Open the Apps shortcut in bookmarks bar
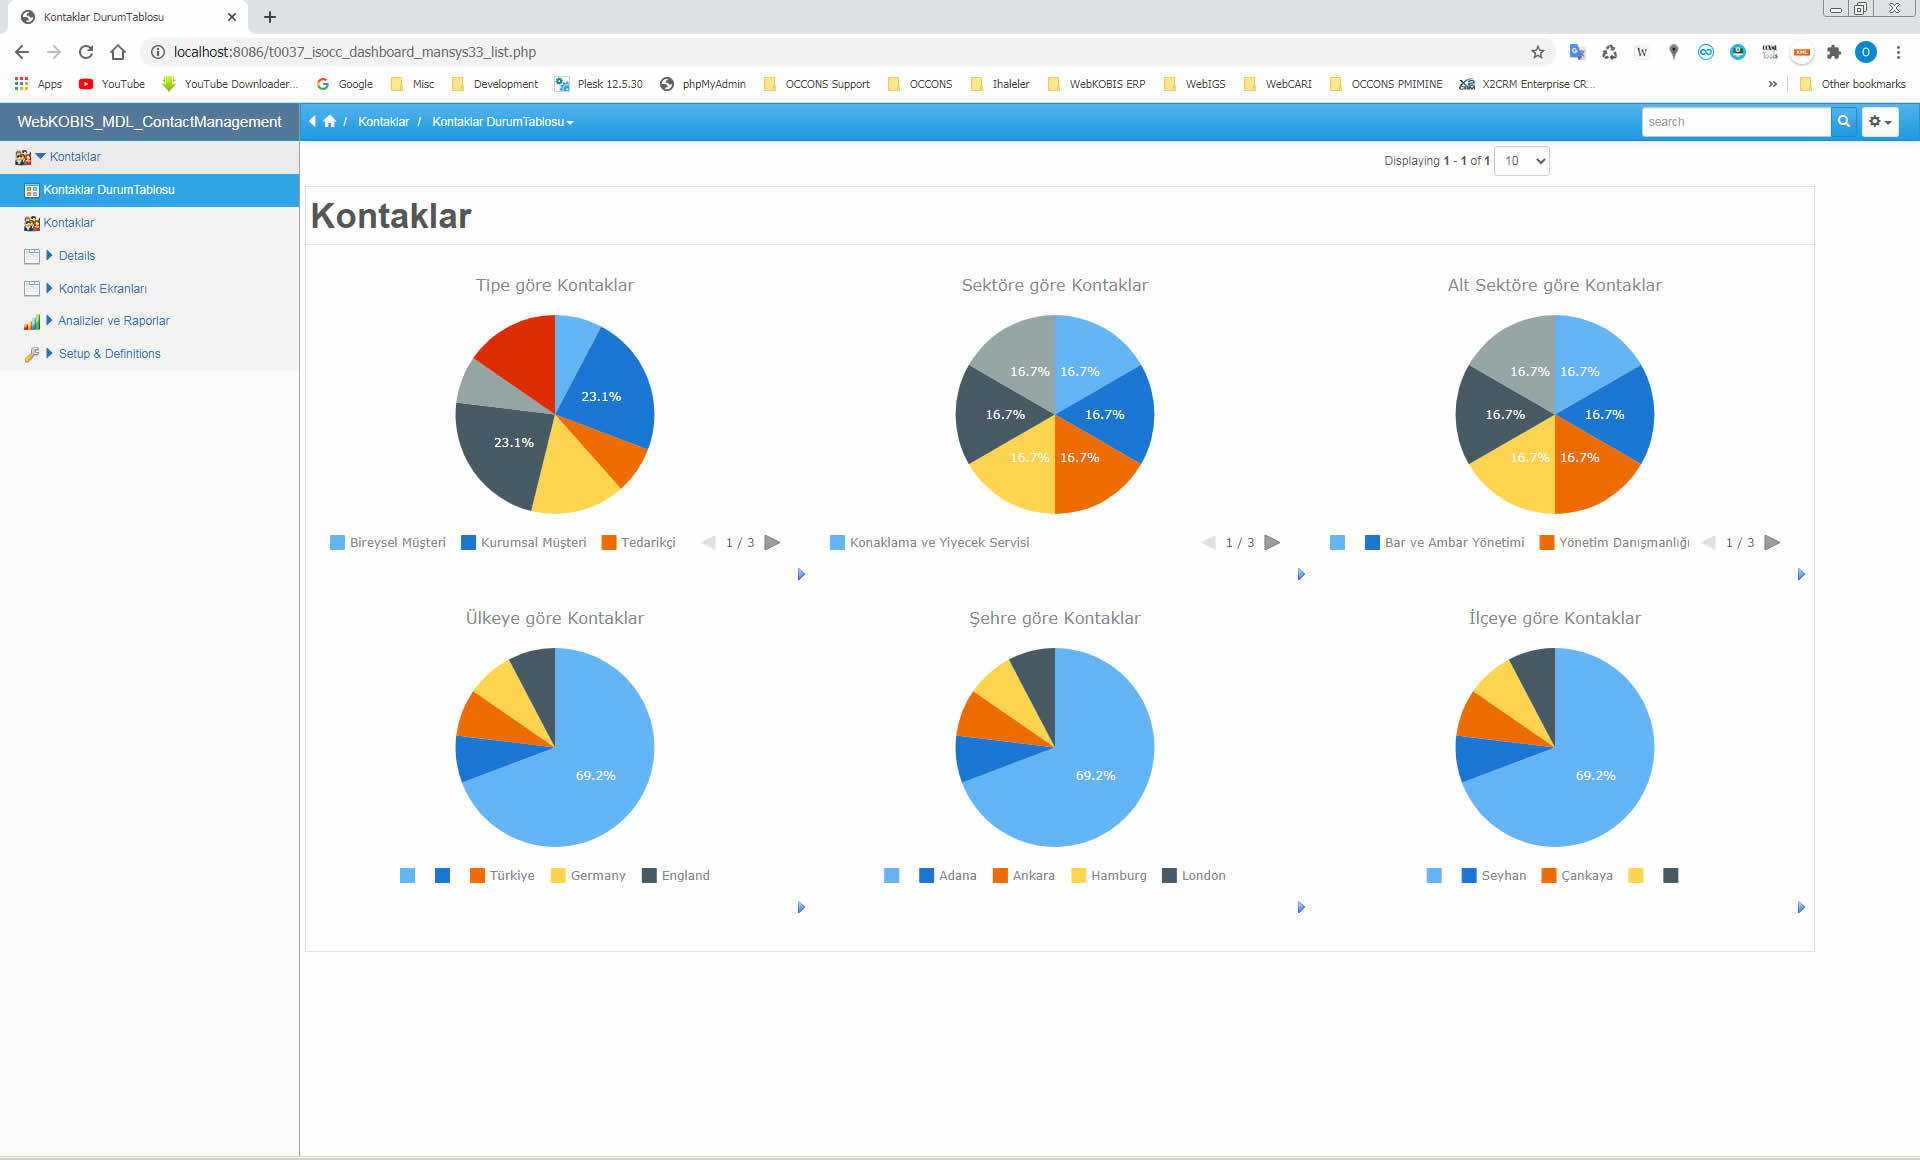Image resolution: width=1920 pixels, height=1160 pixels. (38, 84)
